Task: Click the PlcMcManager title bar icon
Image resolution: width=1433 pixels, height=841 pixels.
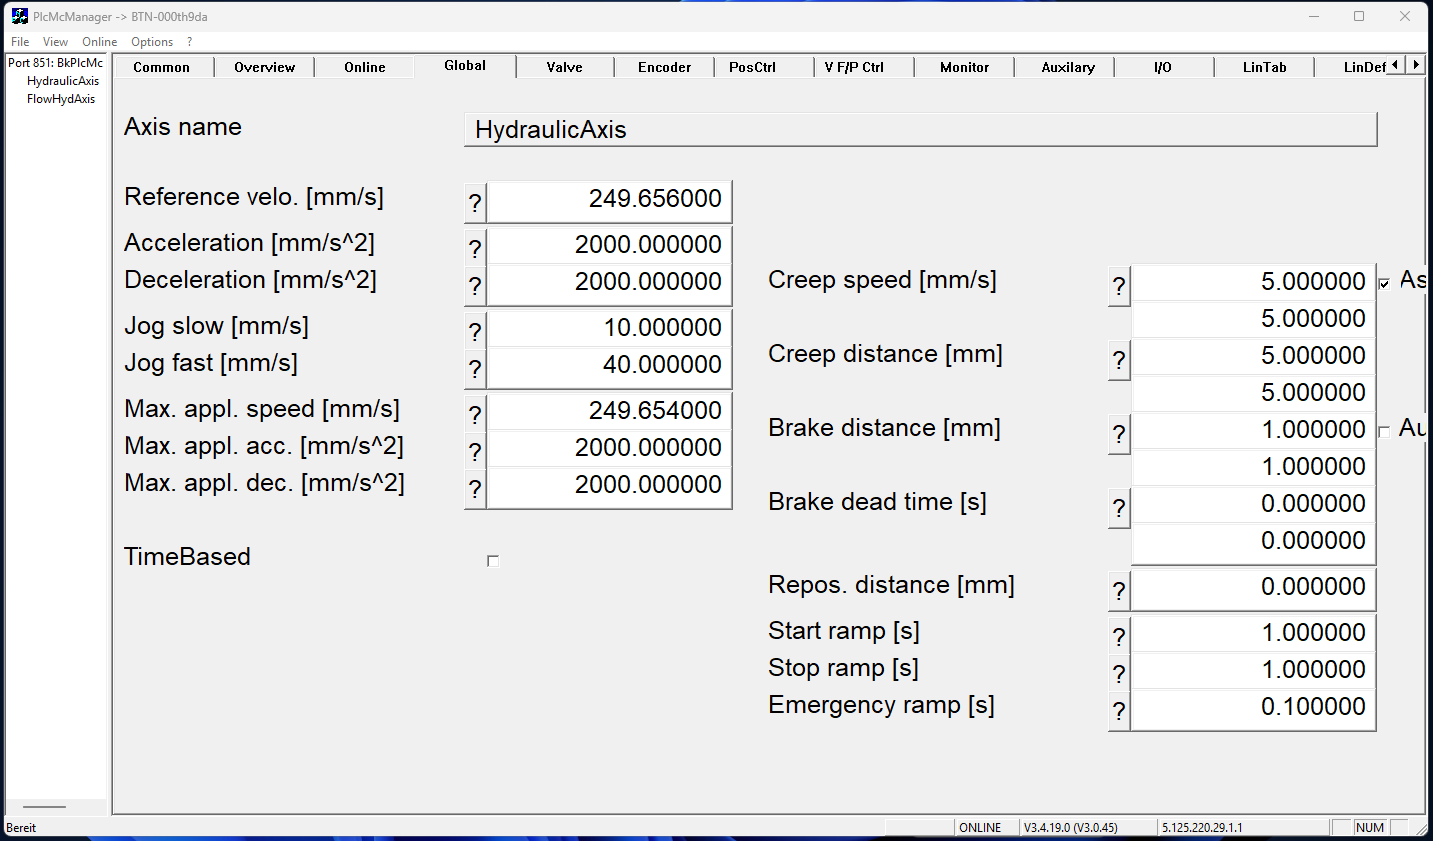Action: (19, 16)
